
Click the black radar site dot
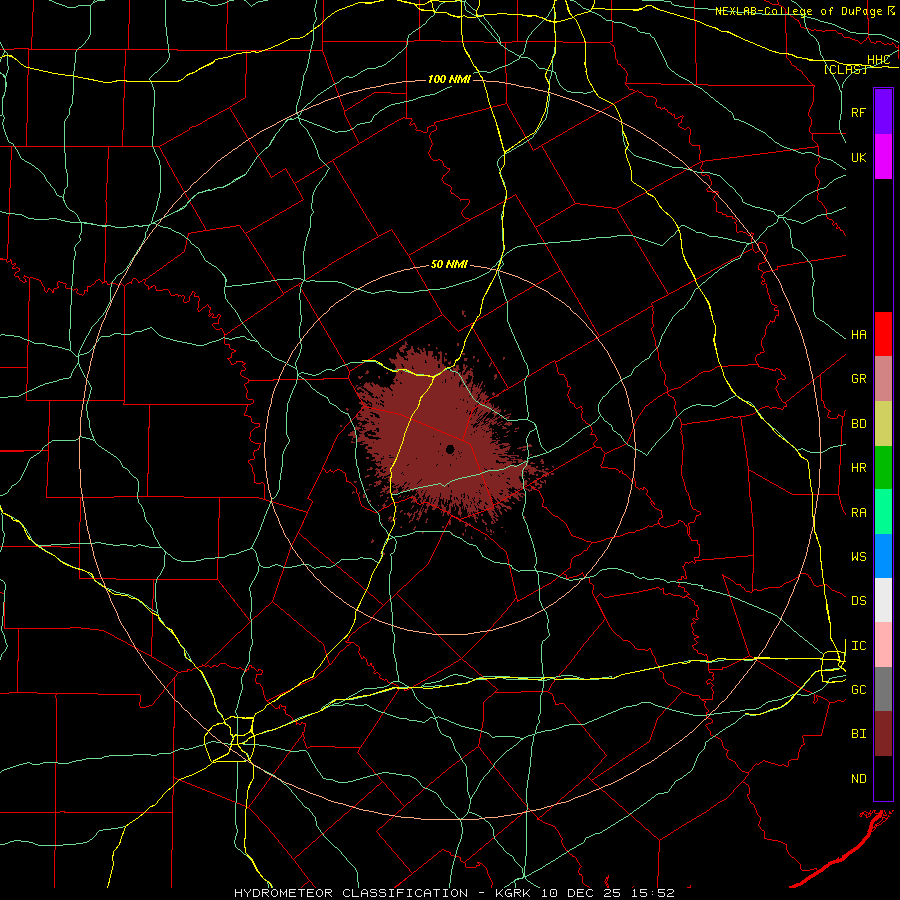click(450, 449)
